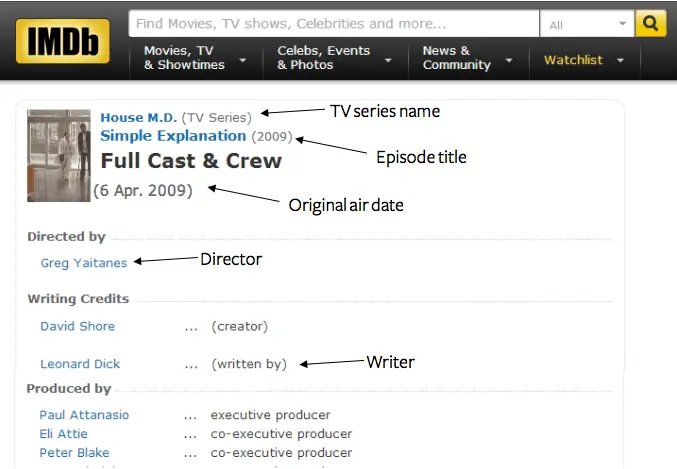Open the Simple Explanation episode link

point(173,136)
